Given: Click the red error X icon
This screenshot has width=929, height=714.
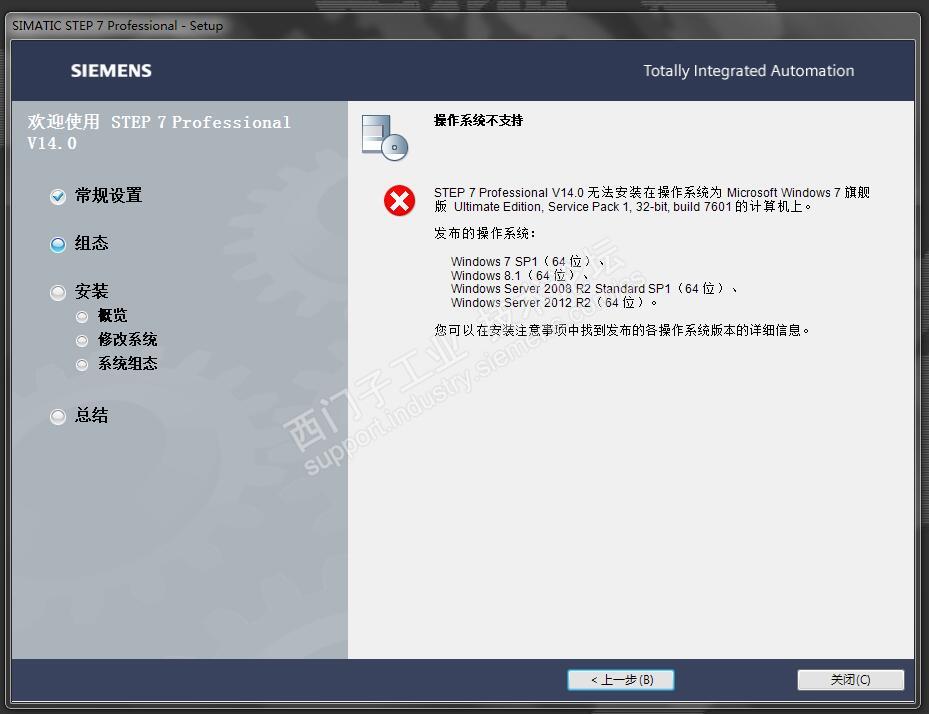Looking at the screenshot, I should (x=399, y=200).
